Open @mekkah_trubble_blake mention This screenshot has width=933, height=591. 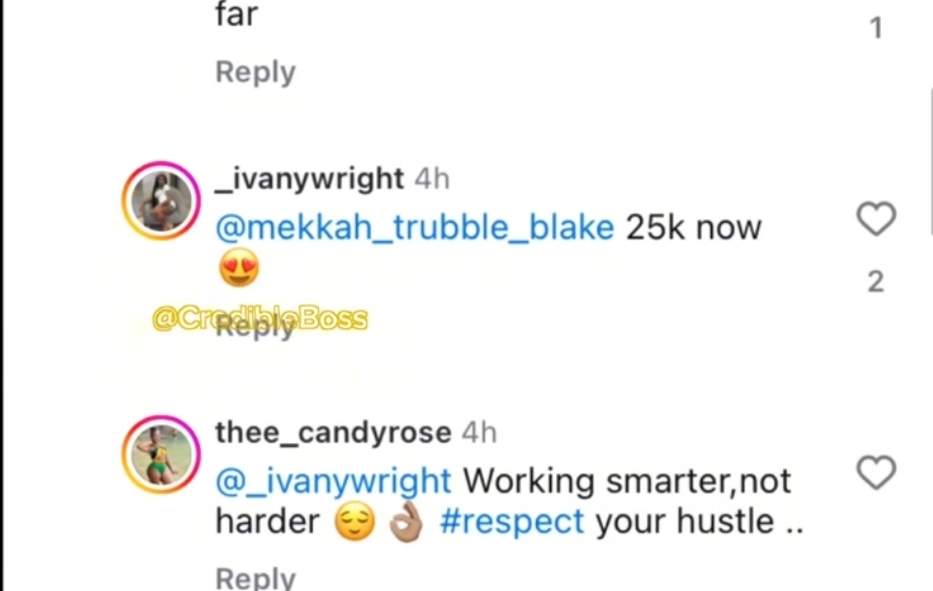(415, 227)
